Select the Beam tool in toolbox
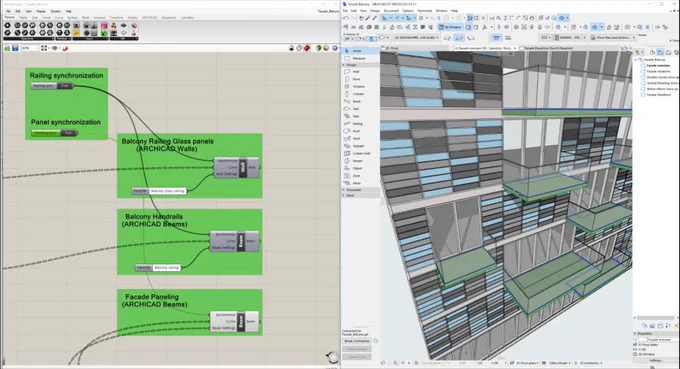The width and height of the screenshot is (680, 369). 360,101
